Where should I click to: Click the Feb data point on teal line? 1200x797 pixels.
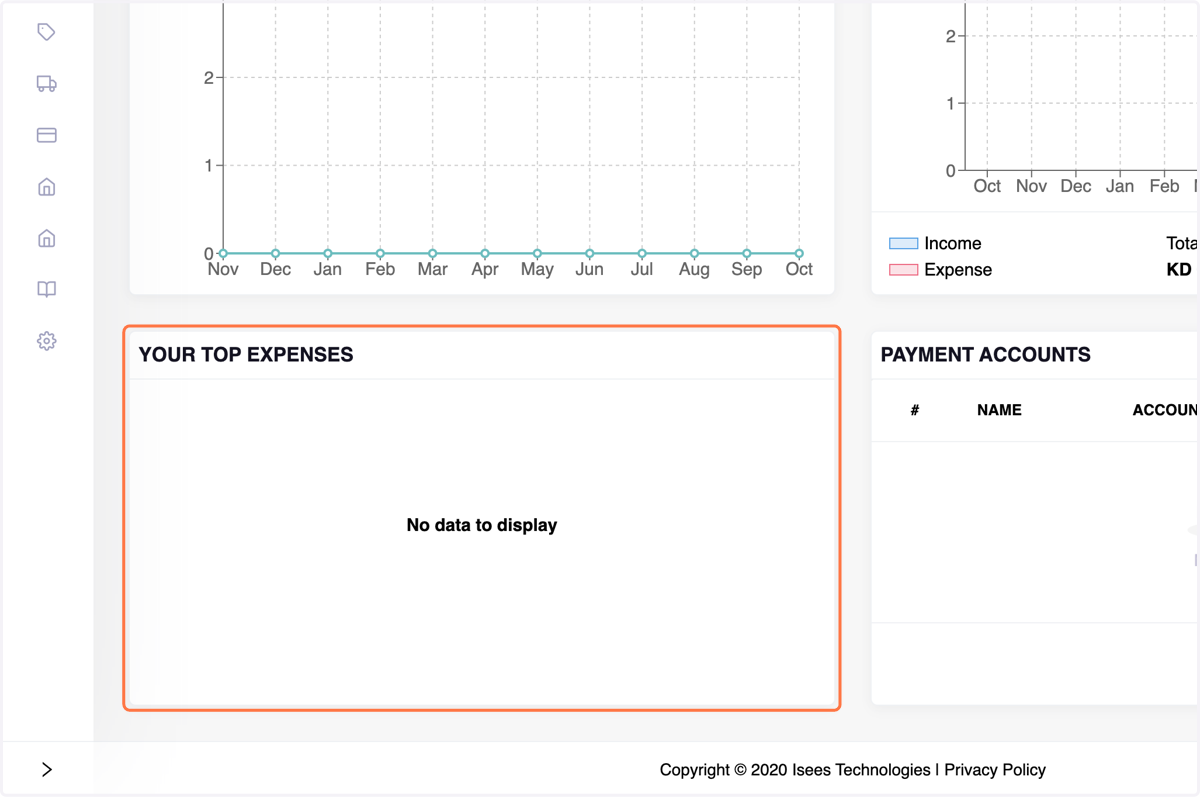[380, 254]
